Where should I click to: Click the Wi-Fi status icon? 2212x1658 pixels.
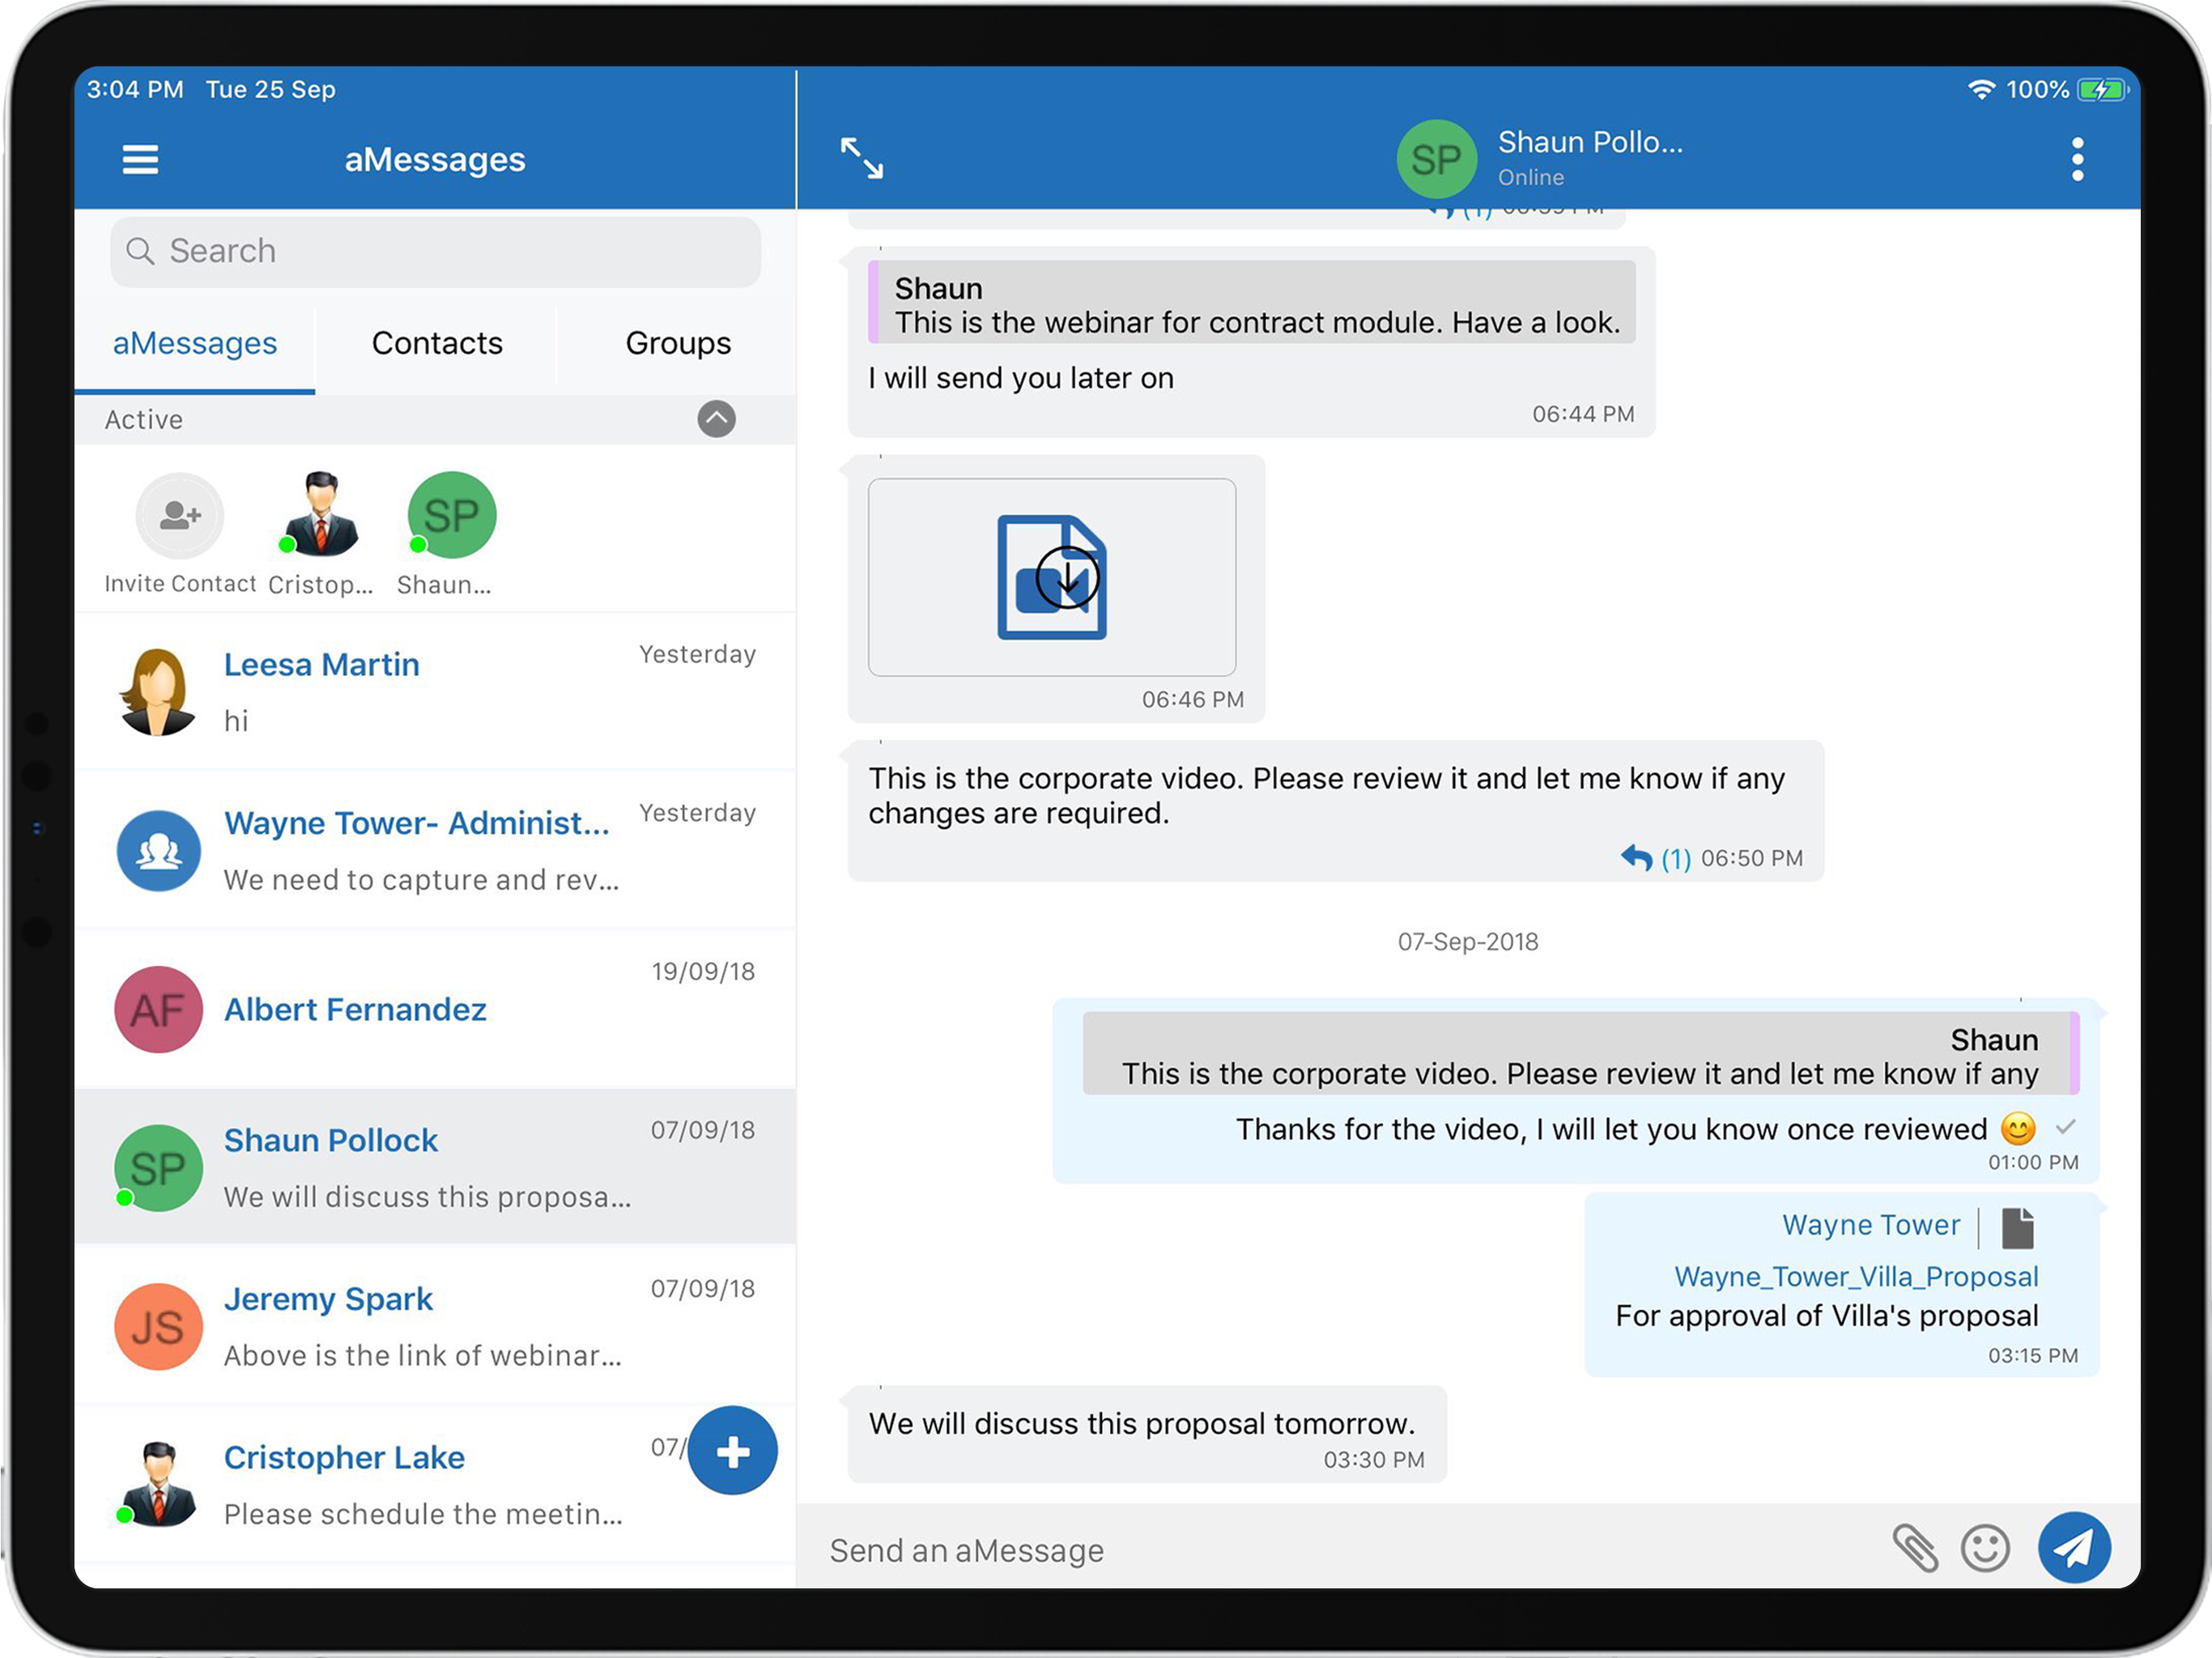point(1981,89)
